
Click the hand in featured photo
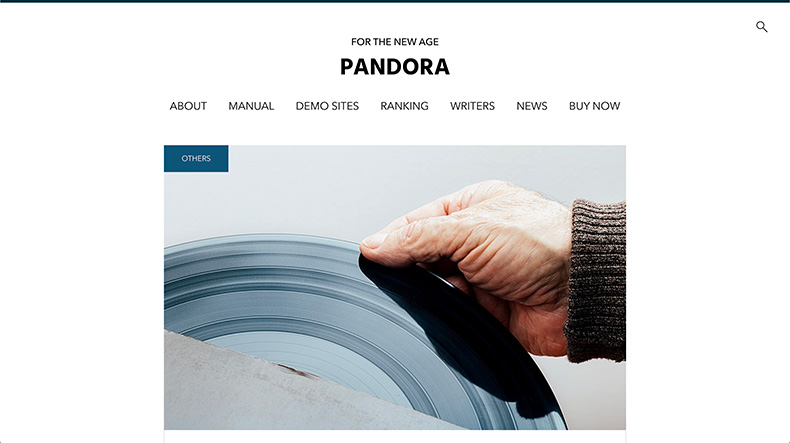479,262
